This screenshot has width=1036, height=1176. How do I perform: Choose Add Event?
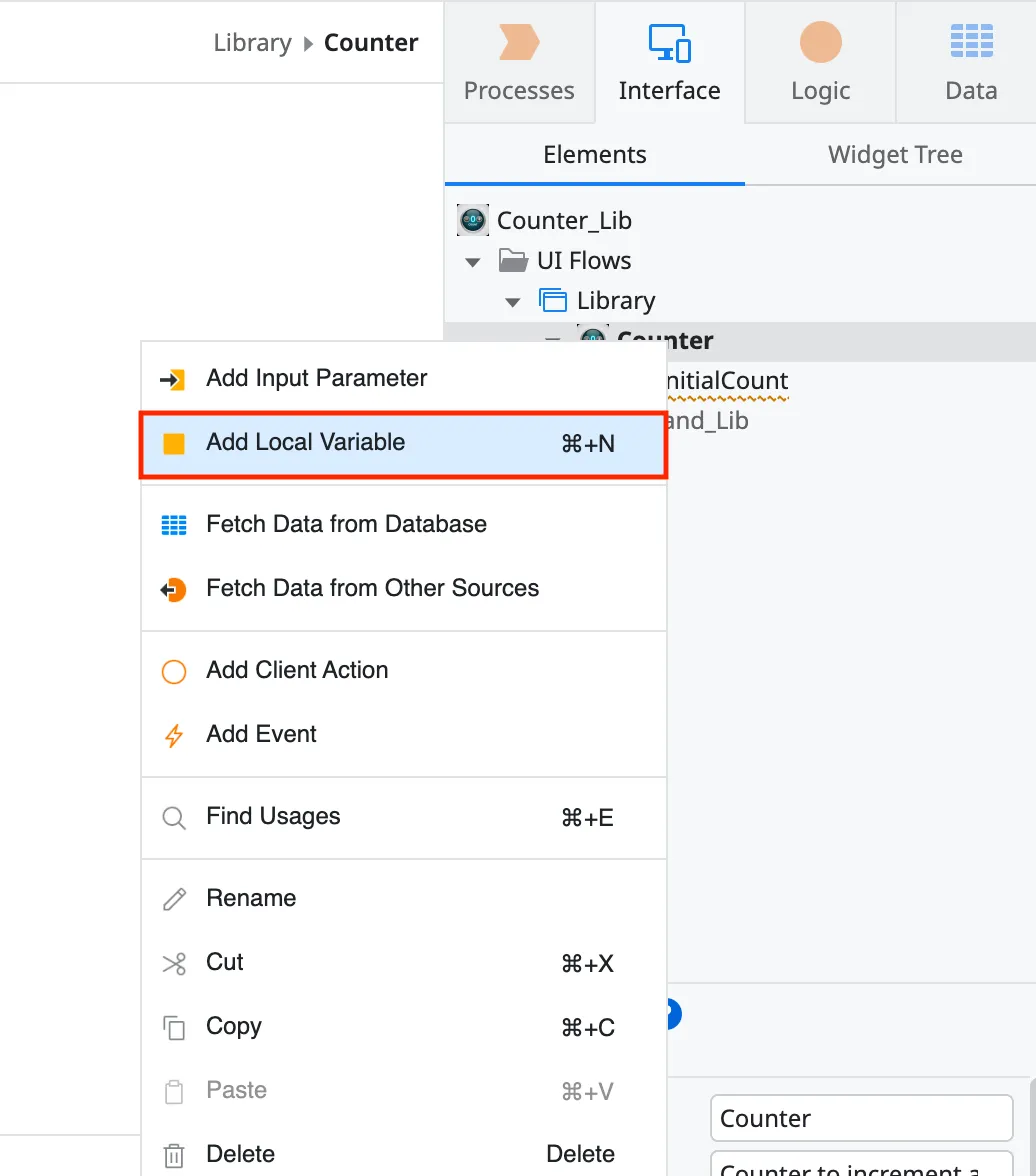click(260, 733)
